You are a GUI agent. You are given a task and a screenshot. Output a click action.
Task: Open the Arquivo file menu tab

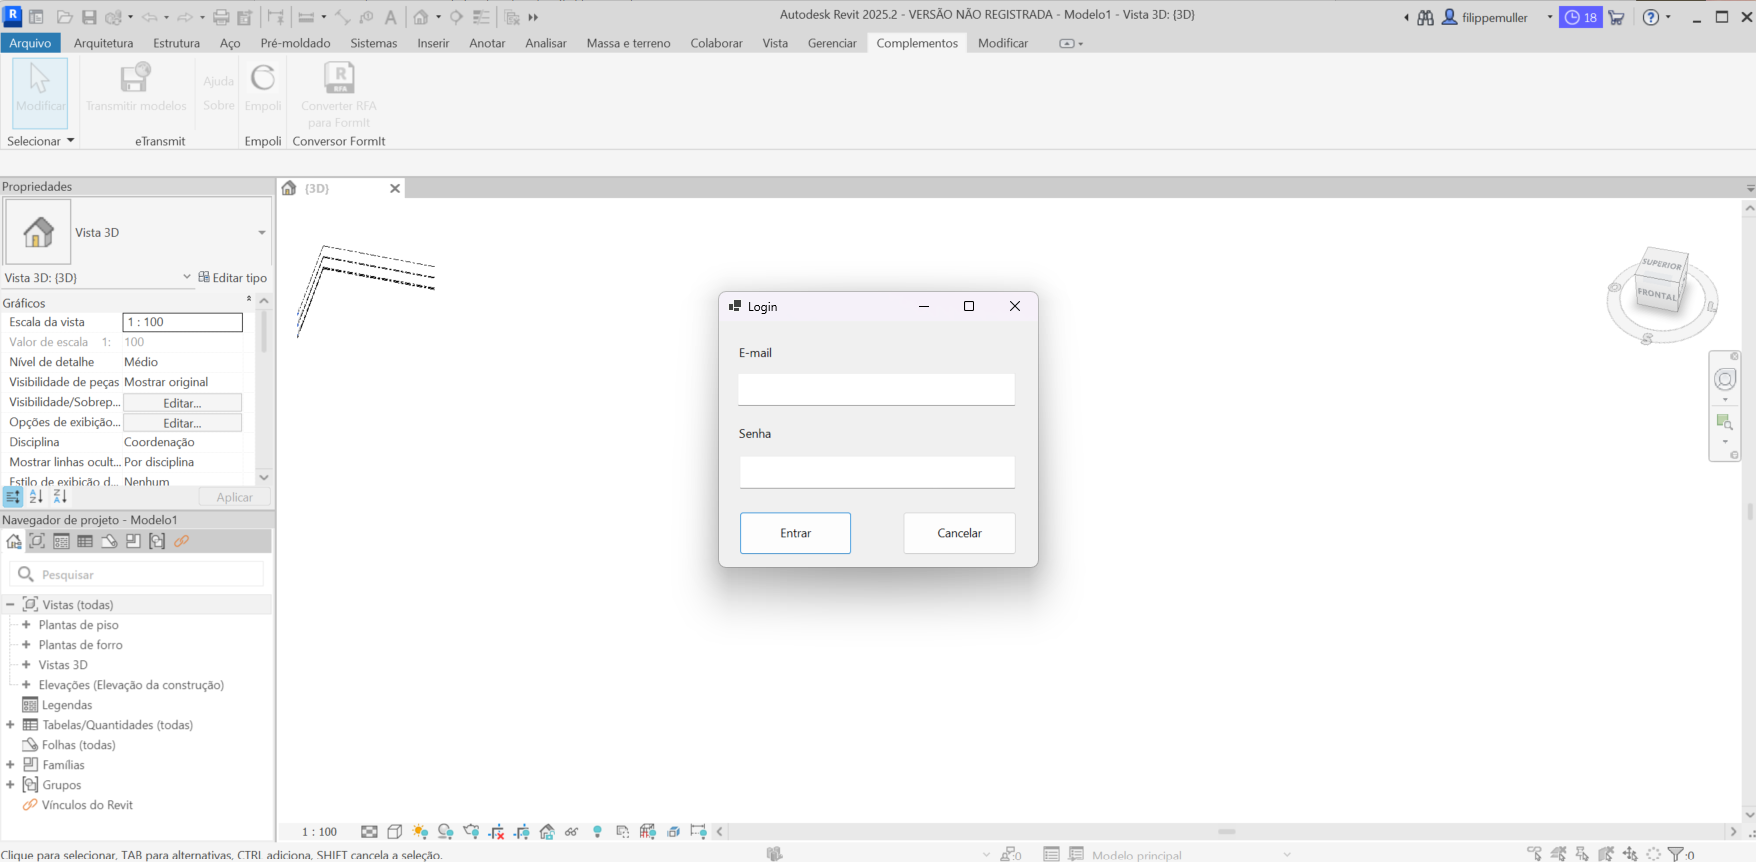[x=30, y=43]
